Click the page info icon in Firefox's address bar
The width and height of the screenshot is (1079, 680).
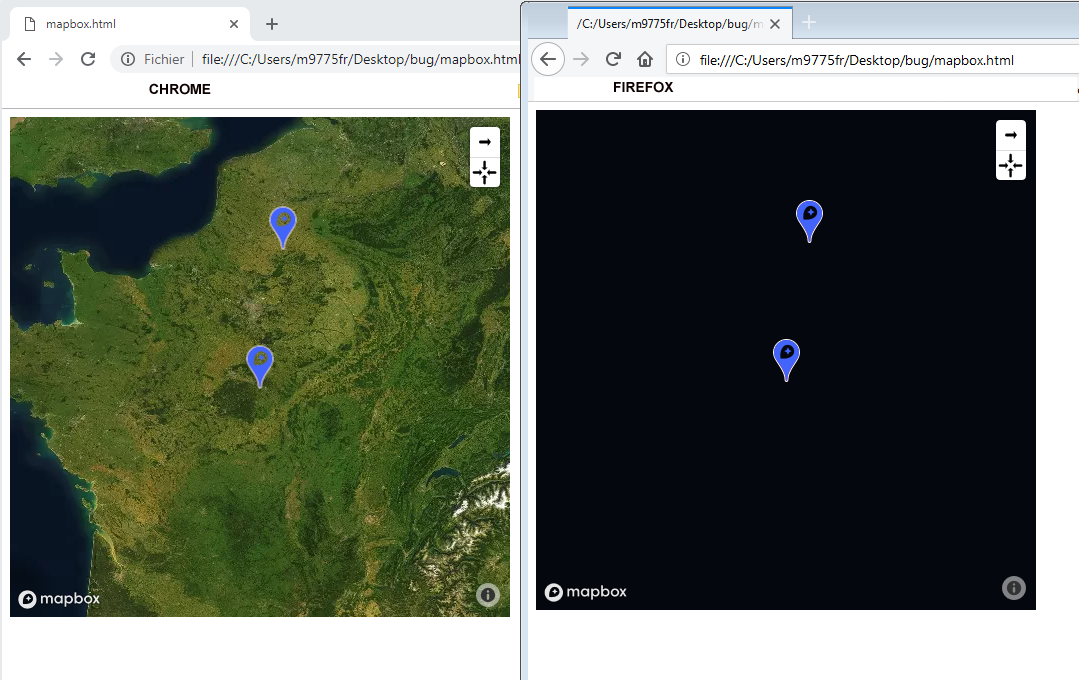(x=682, y=59)
